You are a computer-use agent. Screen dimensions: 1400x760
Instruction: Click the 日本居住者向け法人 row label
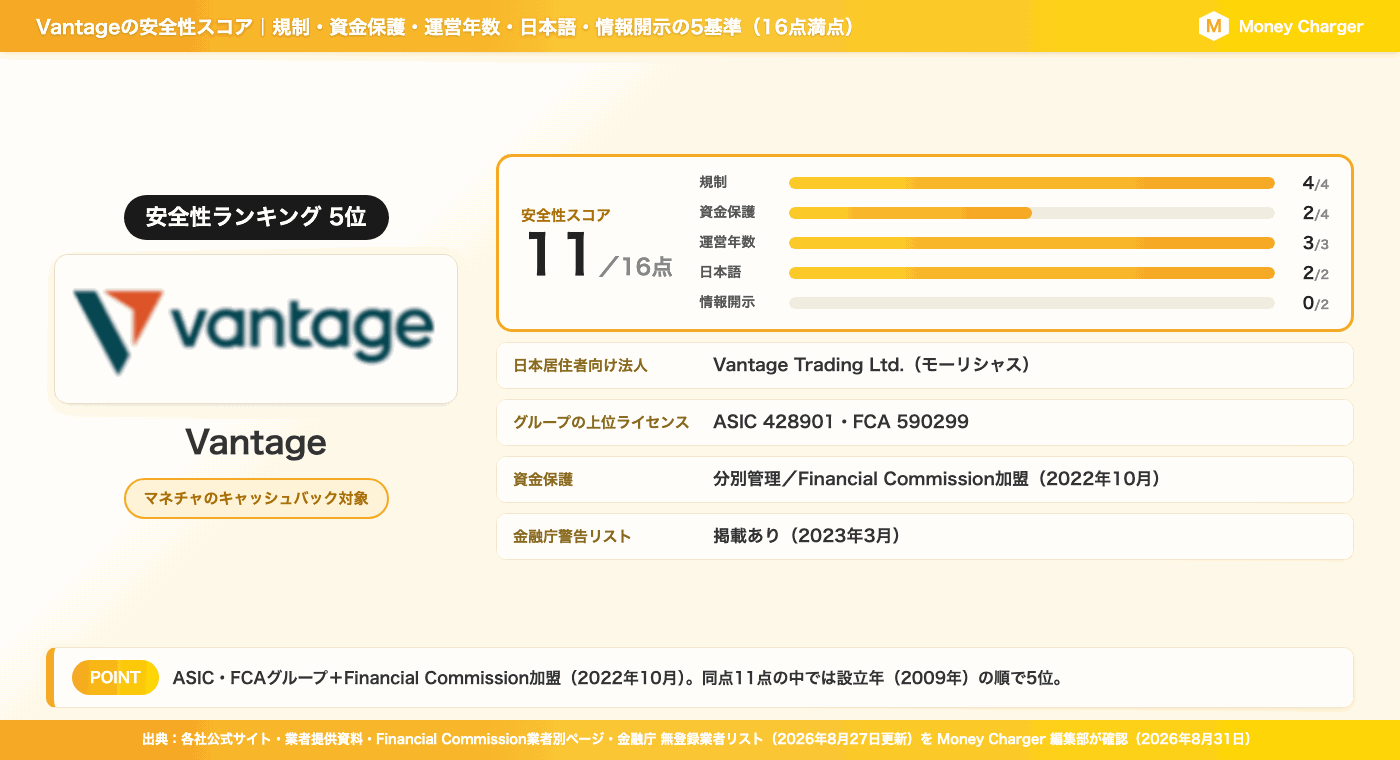(x=580, y=366)
